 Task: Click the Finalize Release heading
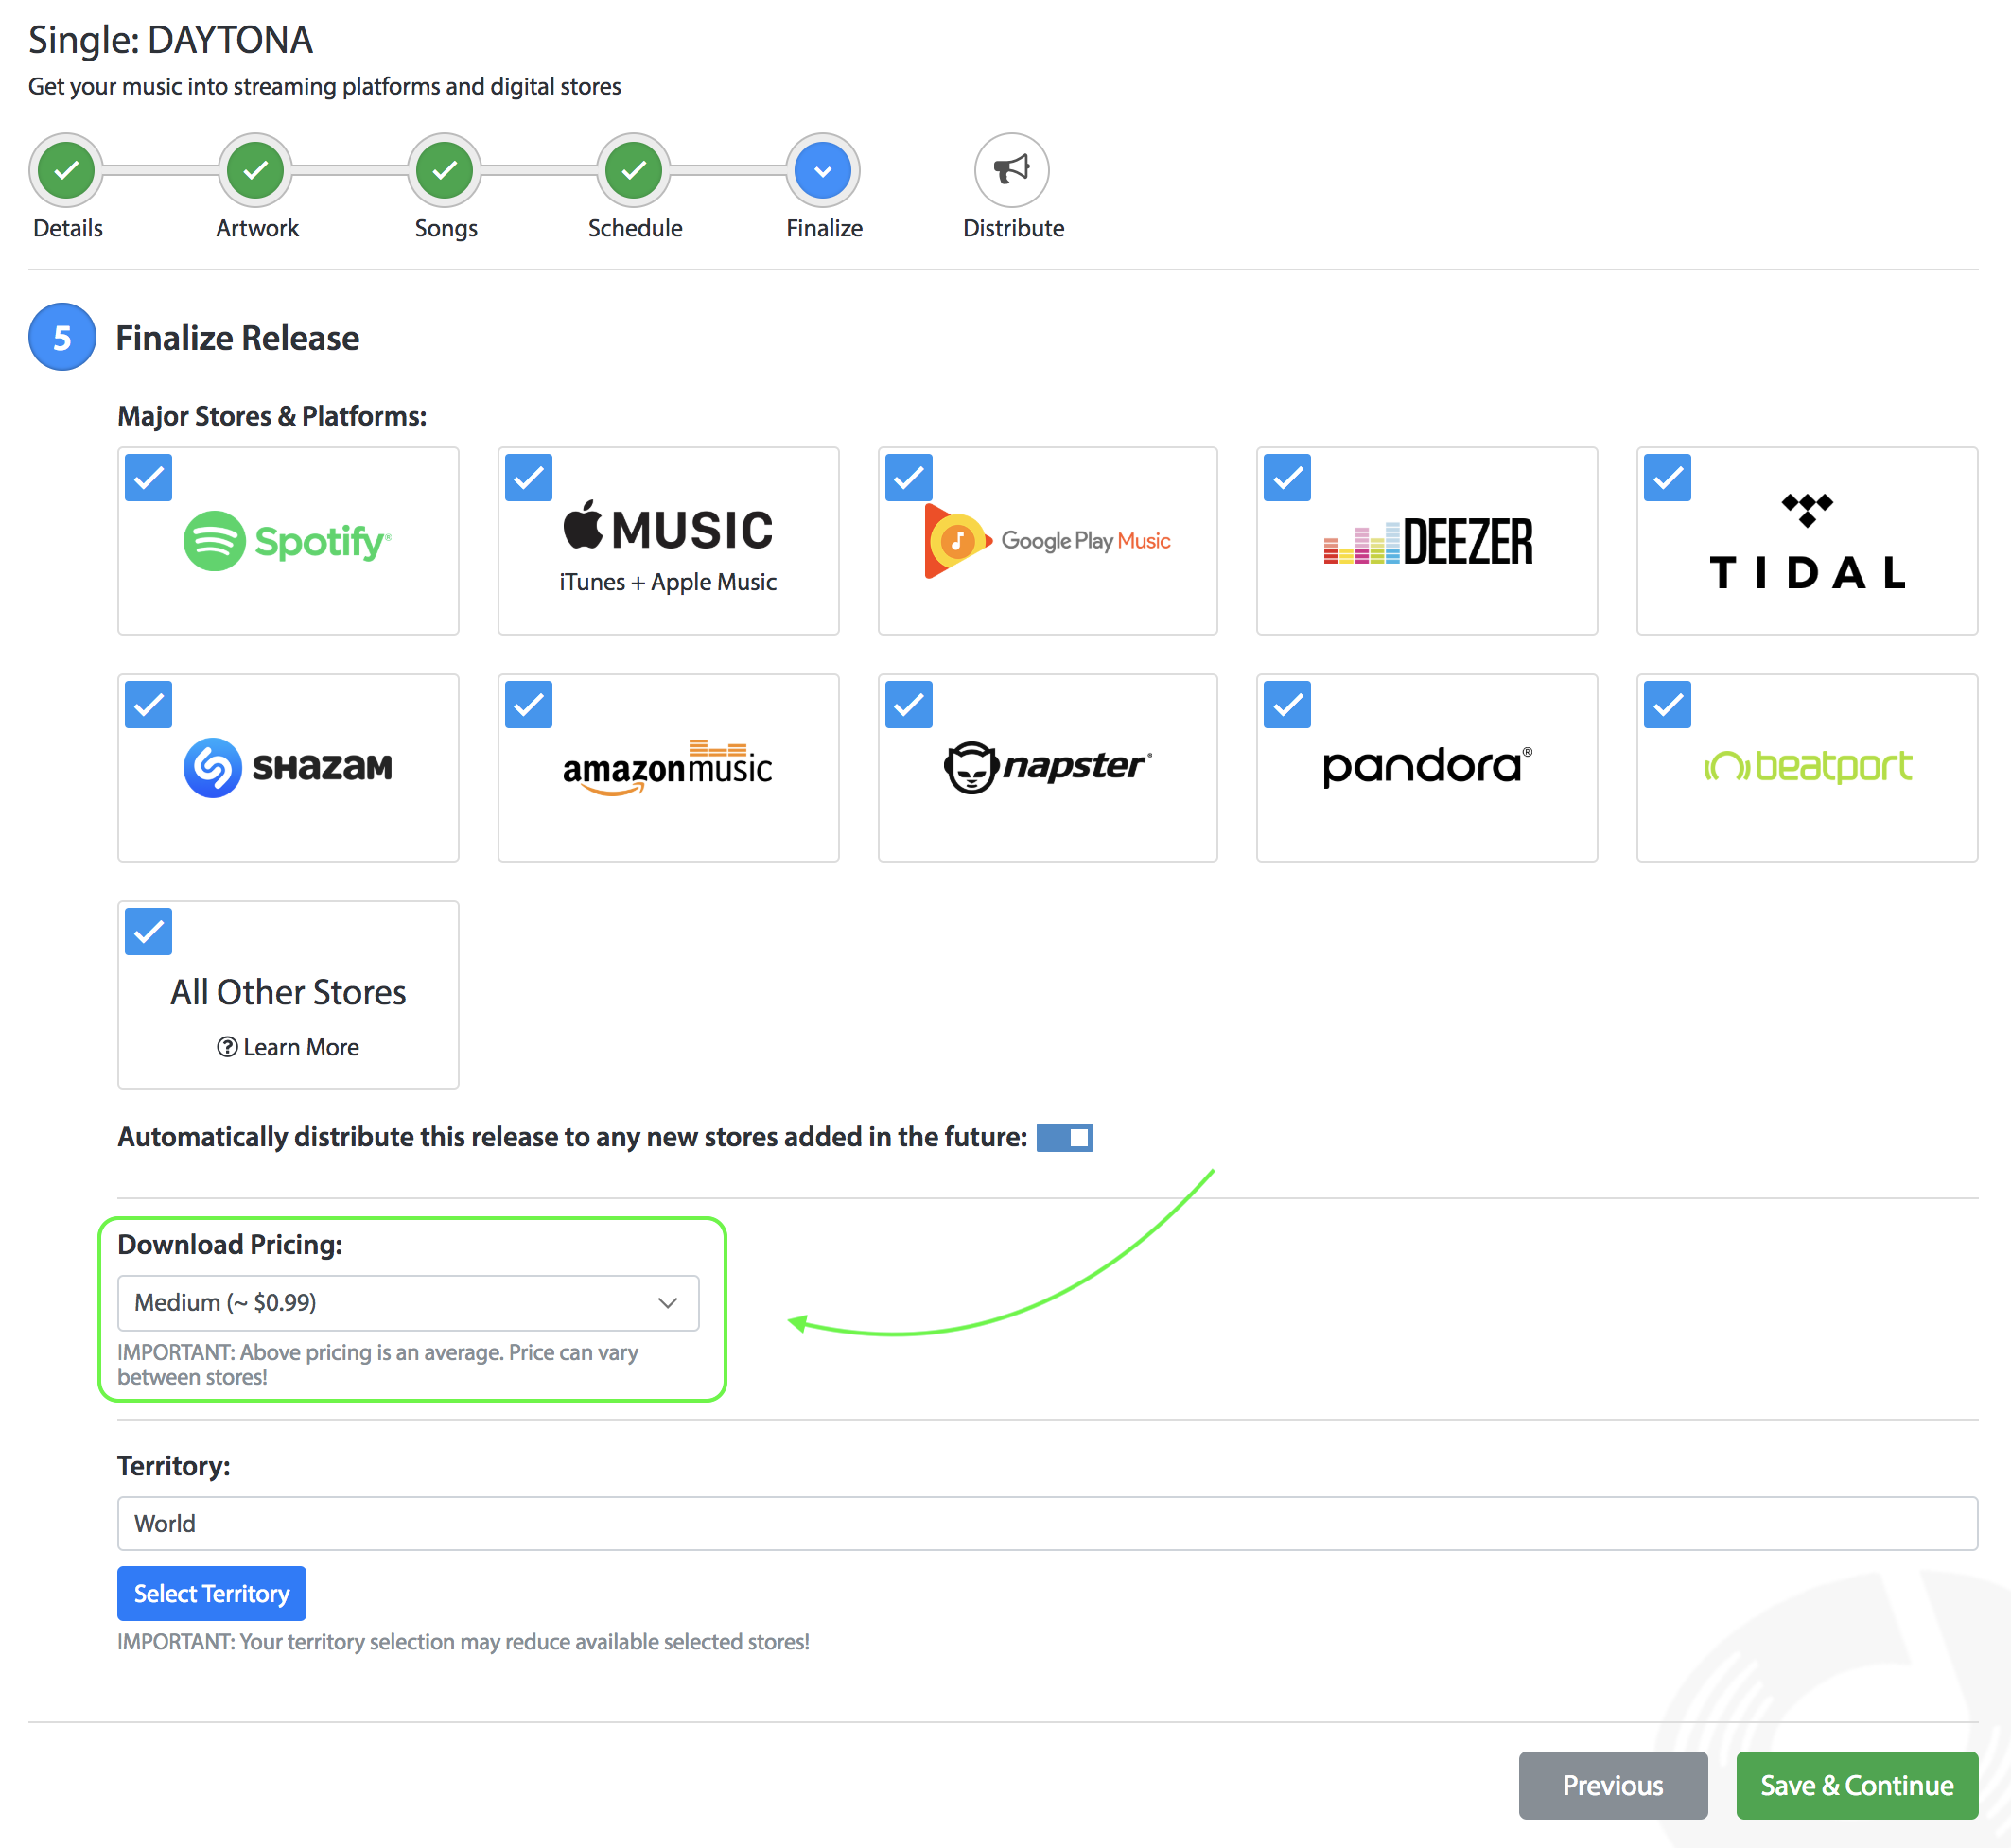click(238, 338)
